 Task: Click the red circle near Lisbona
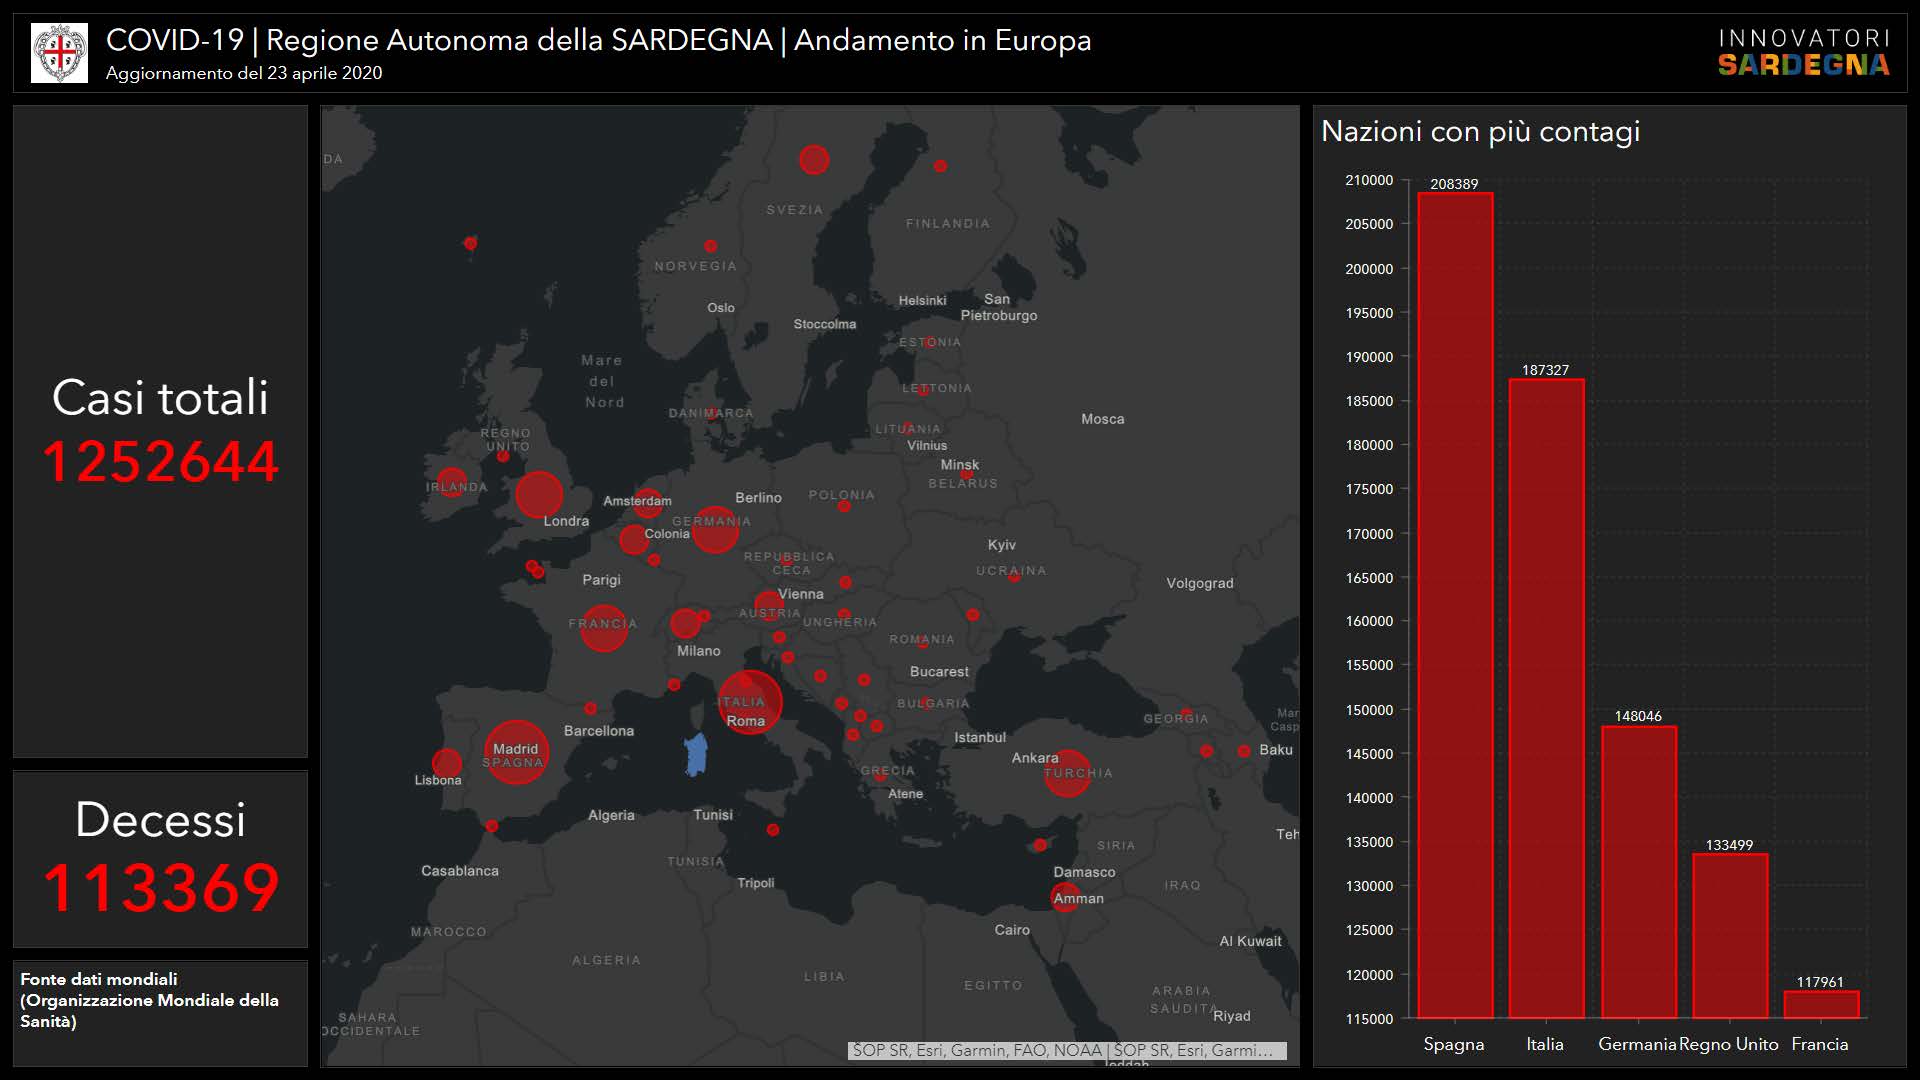(x=447, y=764)
